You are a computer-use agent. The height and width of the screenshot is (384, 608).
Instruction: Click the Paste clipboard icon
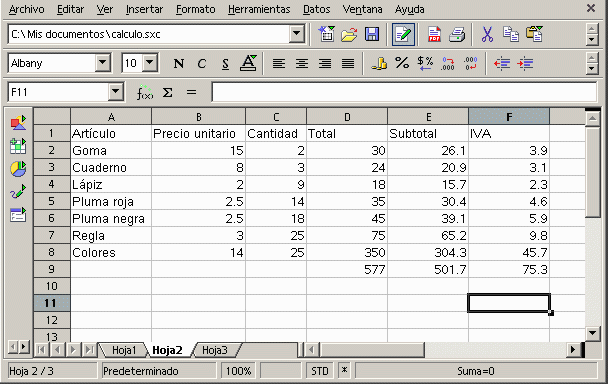coord(534,34)
